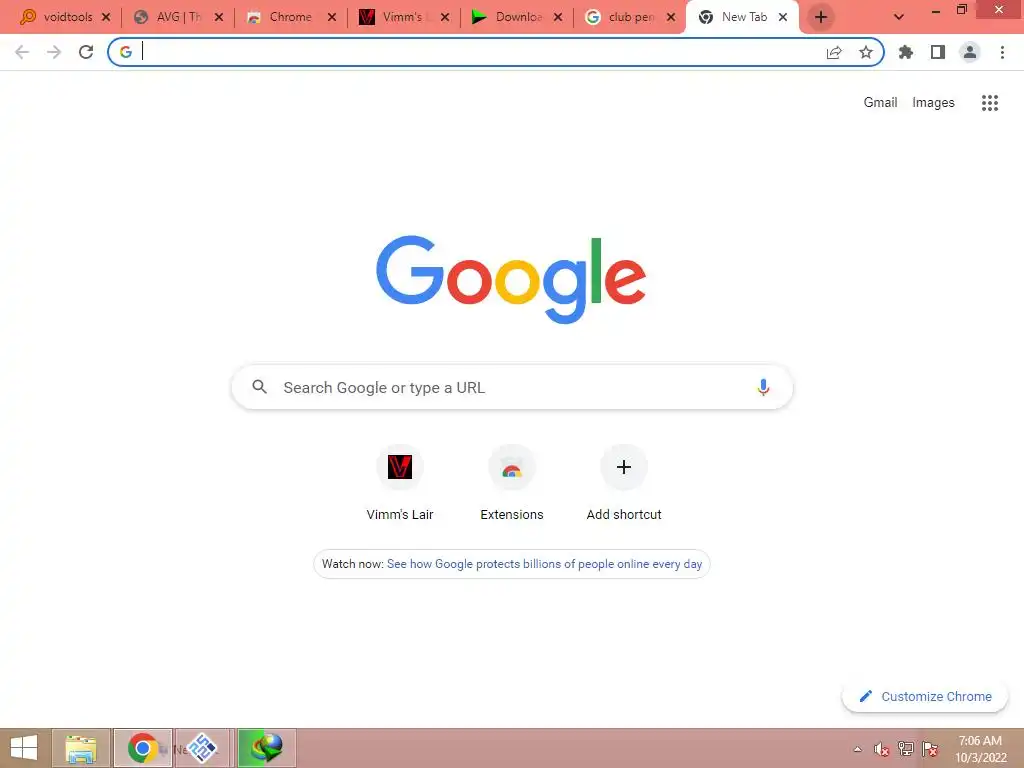Open the network tray icon

click(x=906, y=749)
